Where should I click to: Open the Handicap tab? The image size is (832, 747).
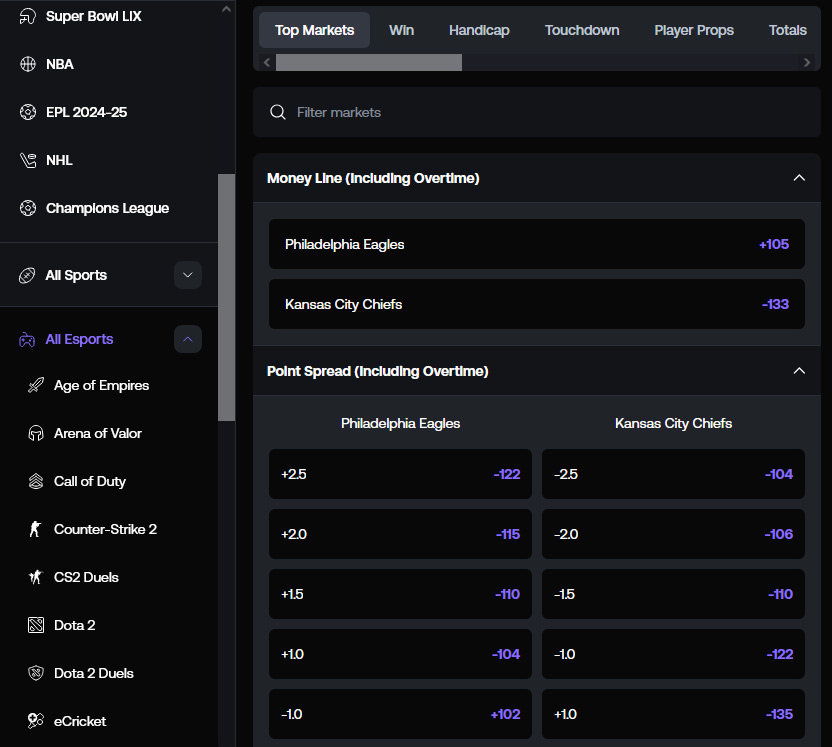point(479,30)
